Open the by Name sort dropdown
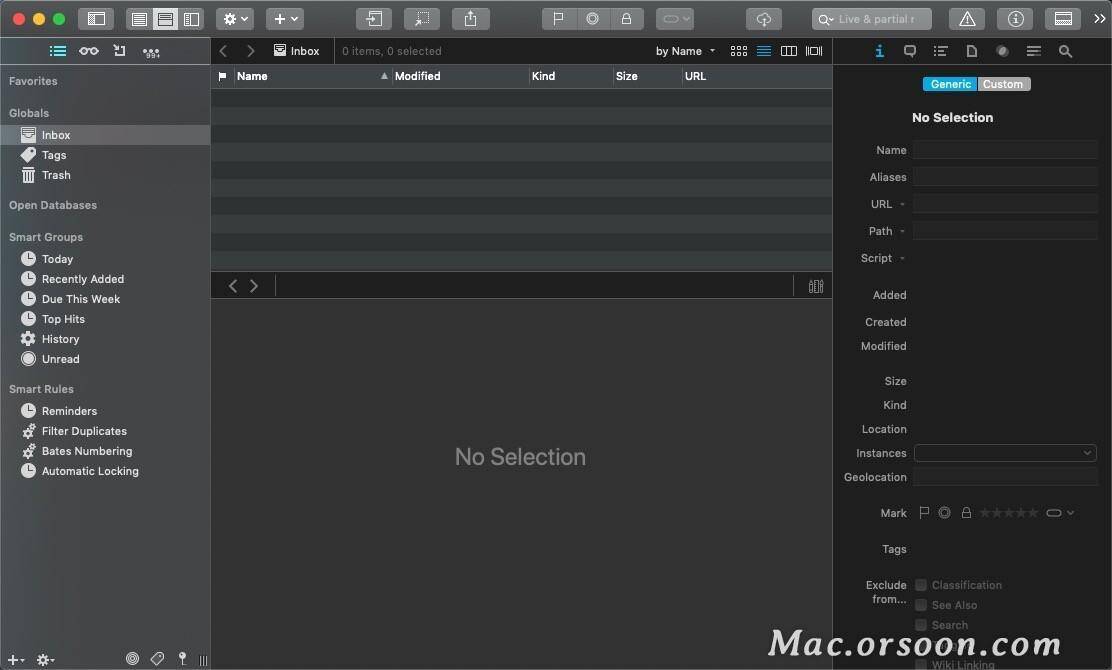Viewport: 1112px width, 670px height. 685,51
